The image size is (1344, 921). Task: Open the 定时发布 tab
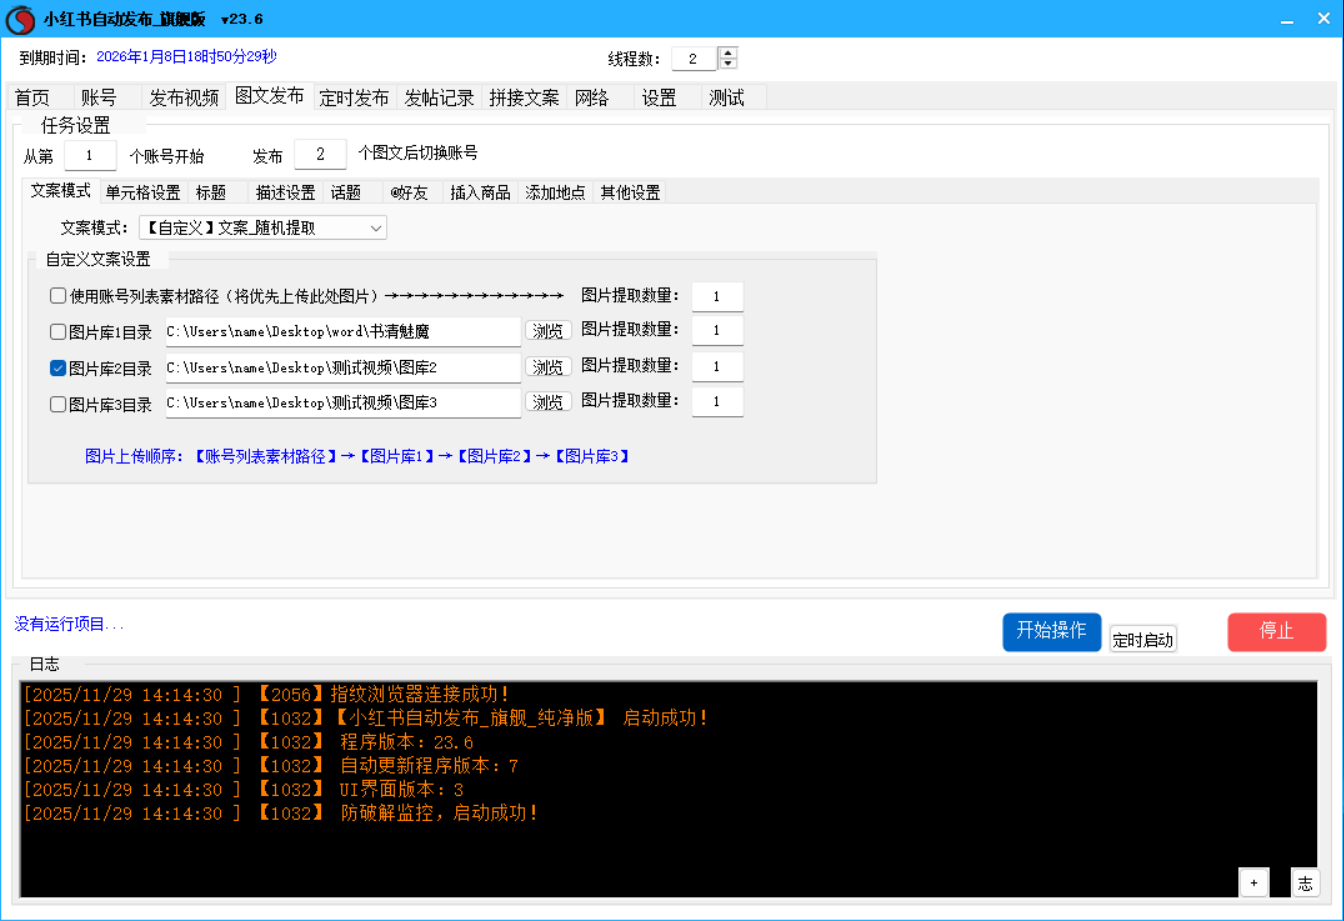point(354,98)
